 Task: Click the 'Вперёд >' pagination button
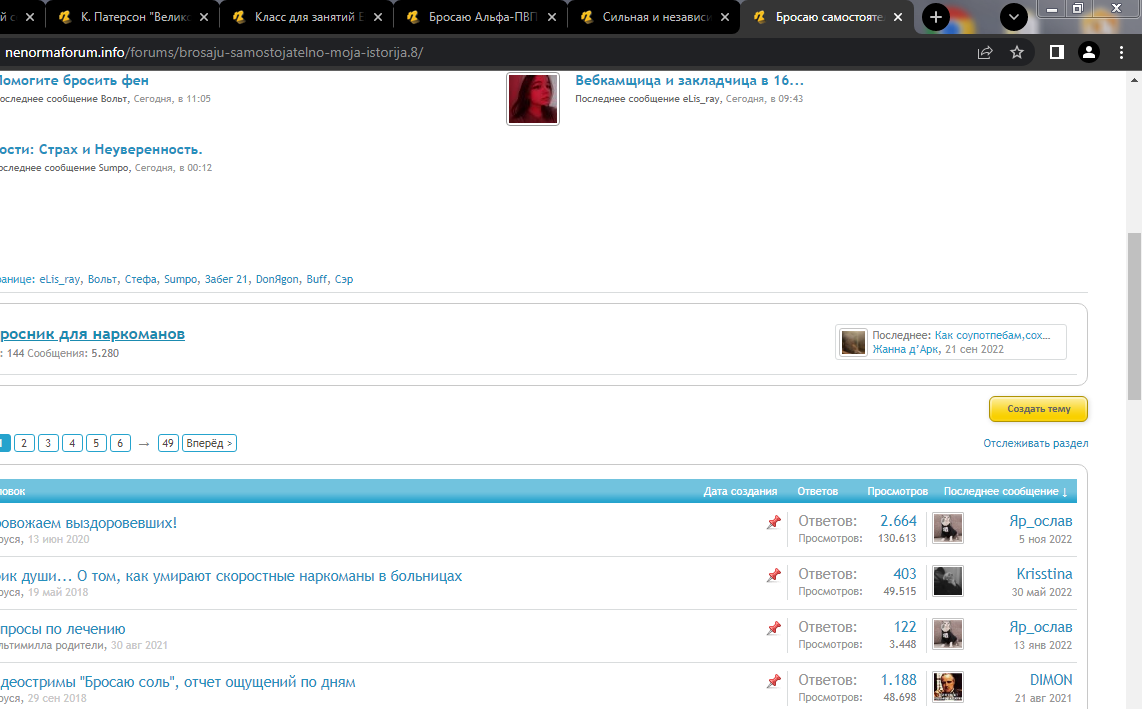pos(209,443)
